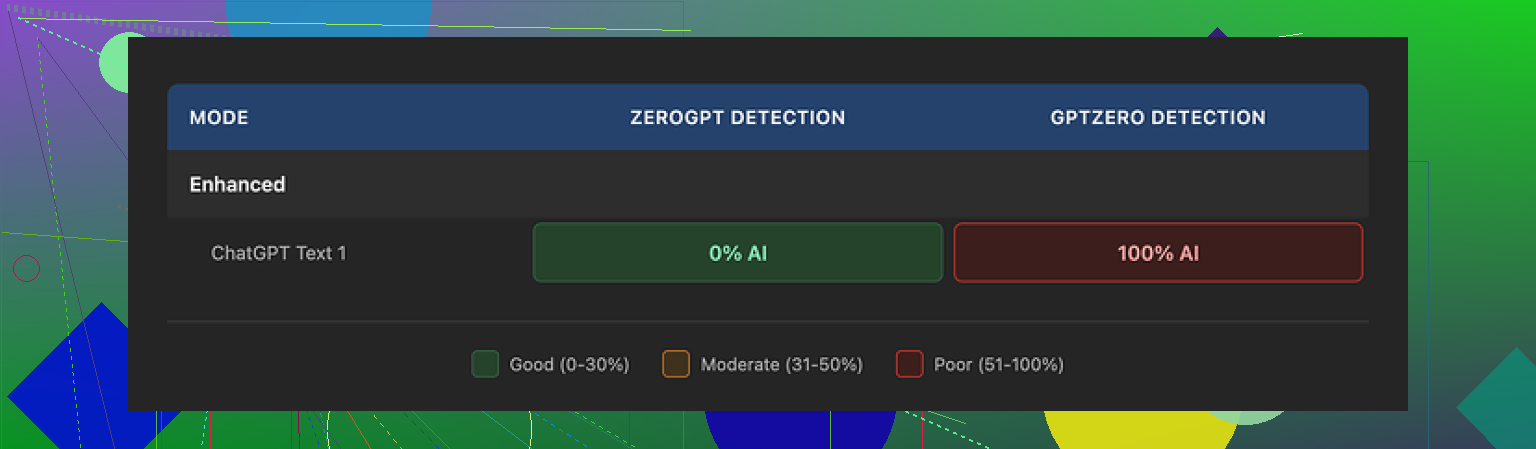Select the Enhanced mode group row
Screen dimensions: 1536x449
click(238, 185)
